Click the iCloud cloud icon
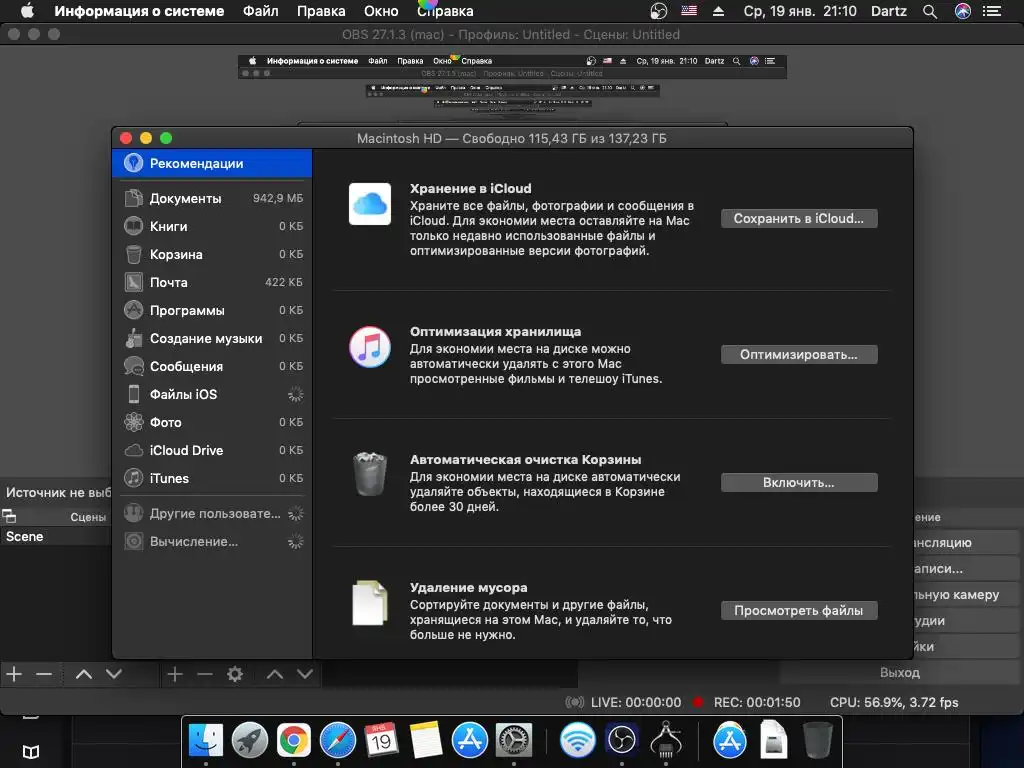1024x768 pixels. coord(370,204)
